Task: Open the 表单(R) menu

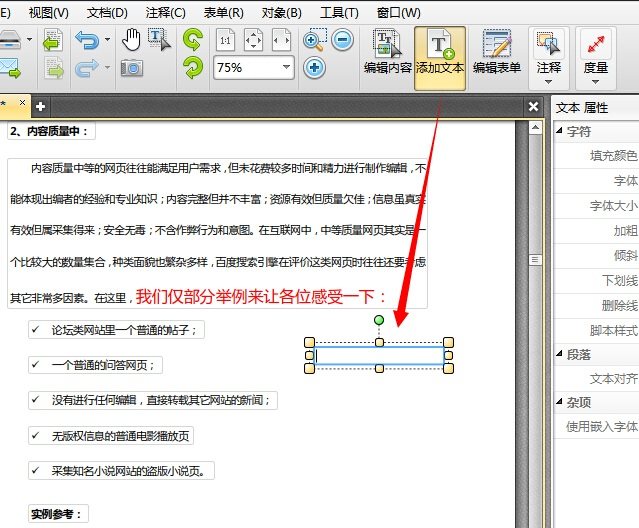Action: [x=224, y=13]
